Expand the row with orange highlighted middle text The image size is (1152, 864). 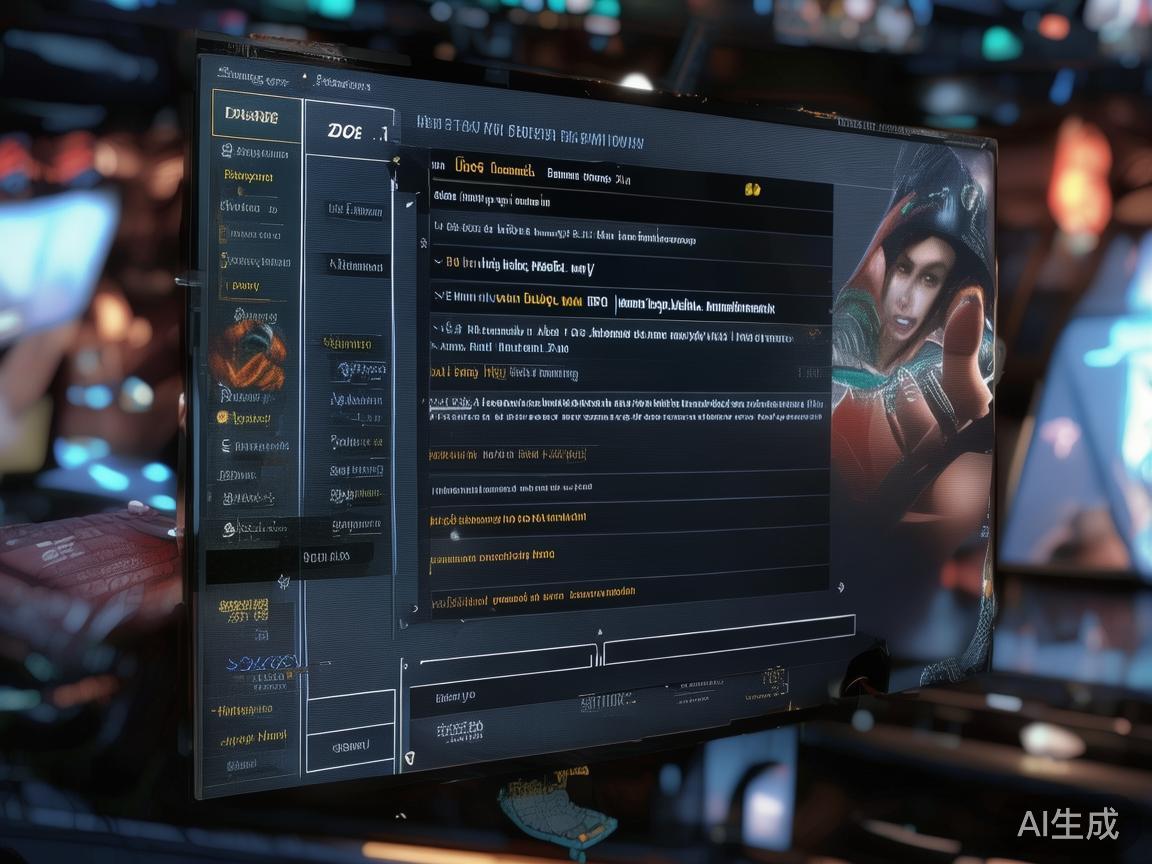click(x=438, y=297)
